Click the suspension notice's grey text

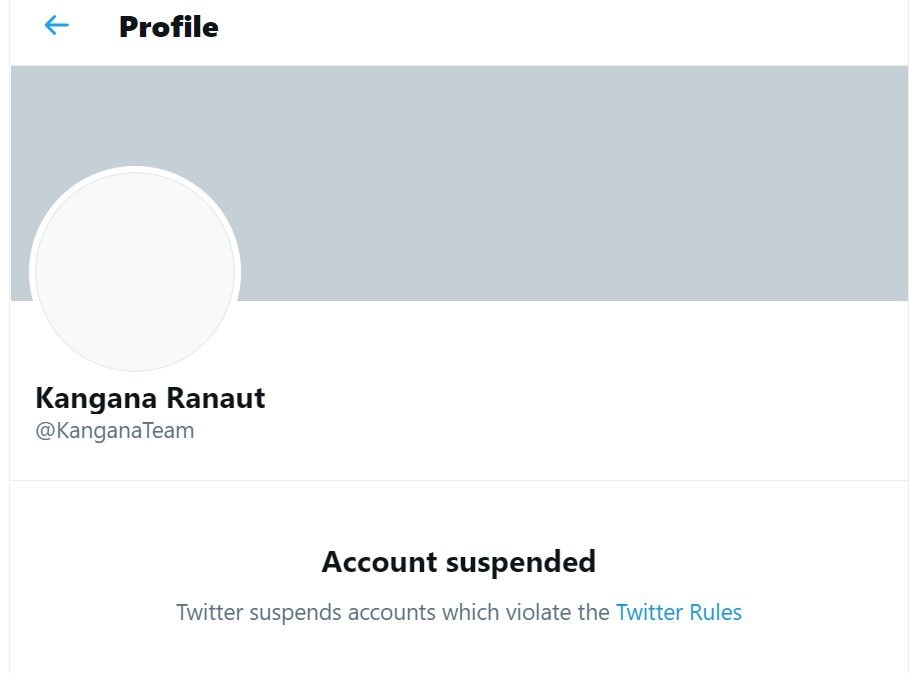(392, 612)
